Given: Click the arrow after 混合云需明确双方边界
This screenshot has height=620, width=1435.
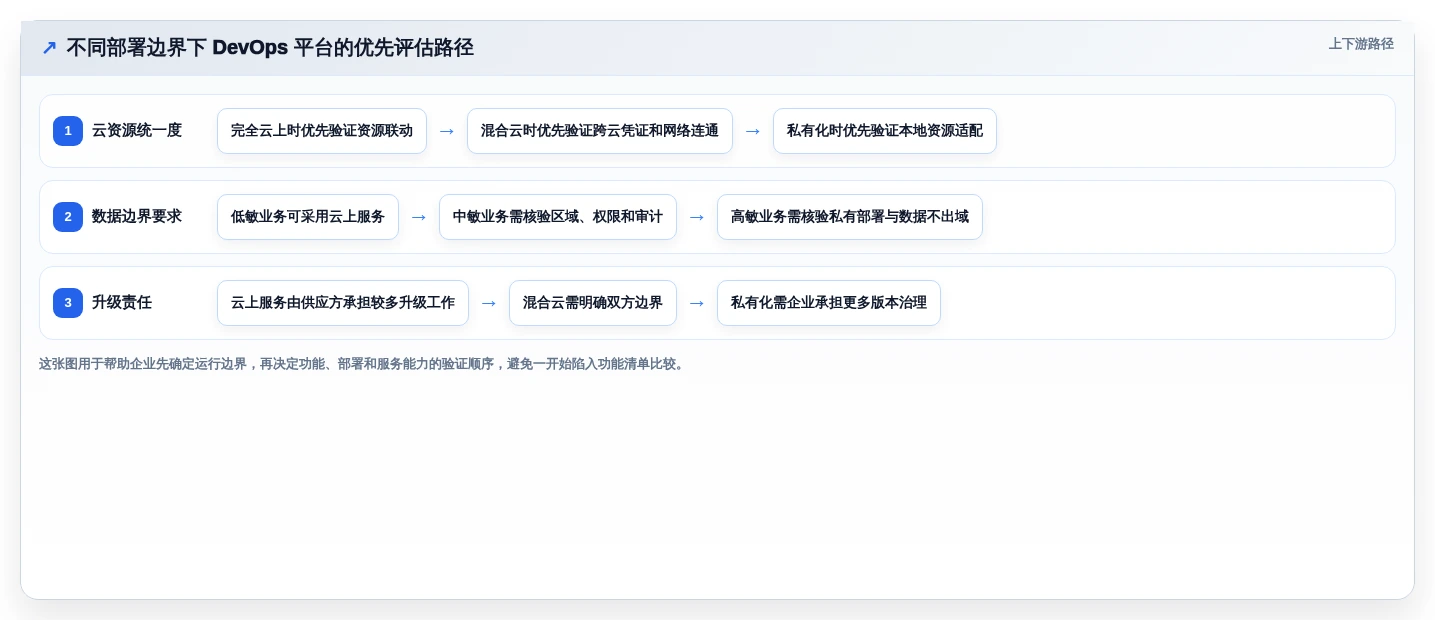Looking at the screenshot, I should [697, 303].
